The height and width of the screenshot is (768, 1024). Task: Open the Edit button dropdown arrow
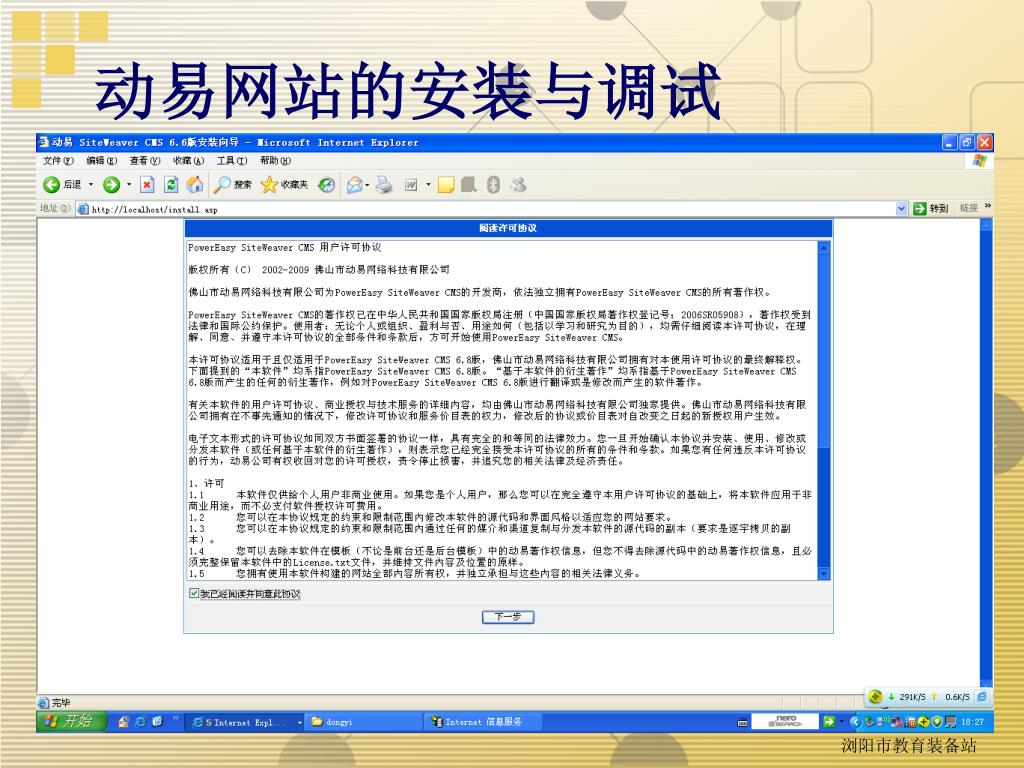(x=428, y=185)
